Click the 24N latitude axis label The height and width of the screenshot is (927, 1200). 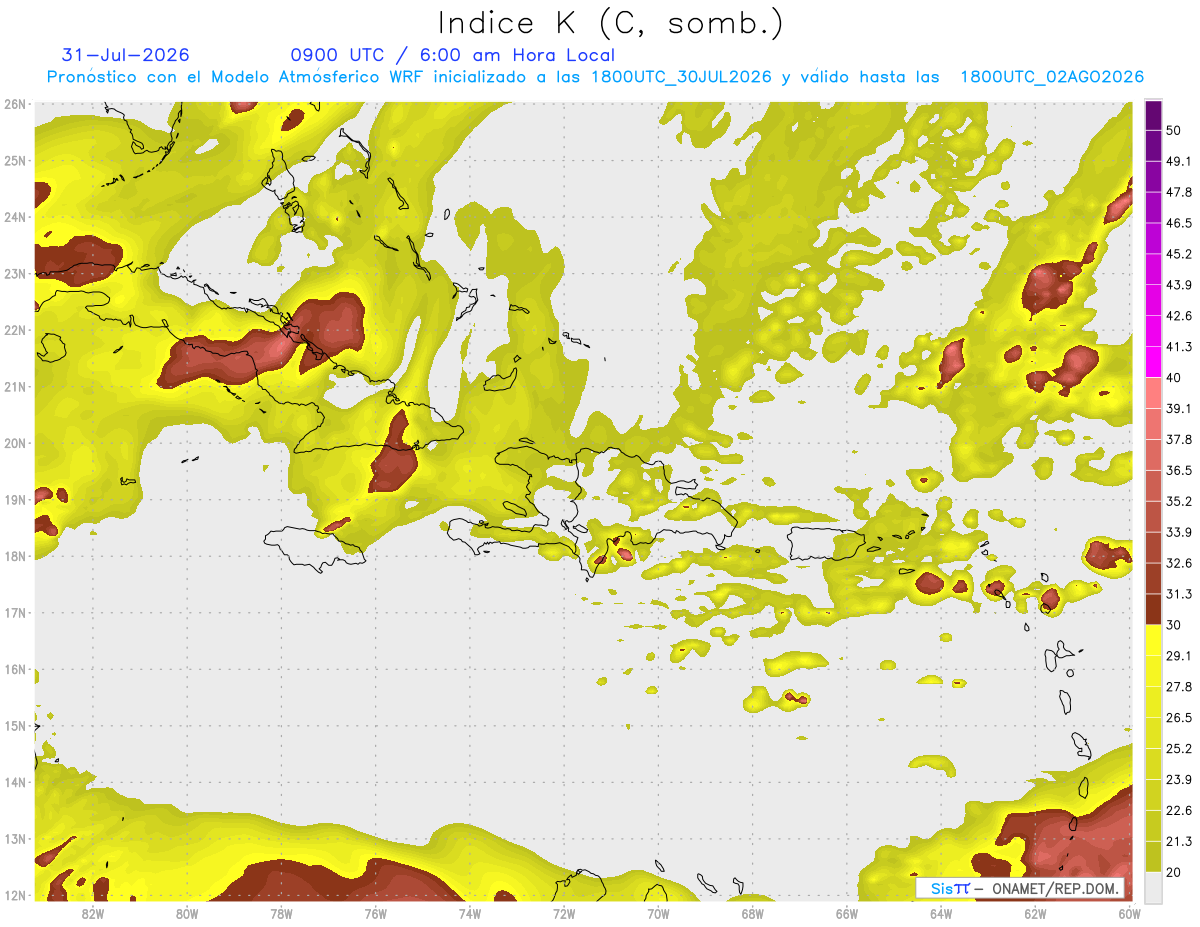coord(15,217)
